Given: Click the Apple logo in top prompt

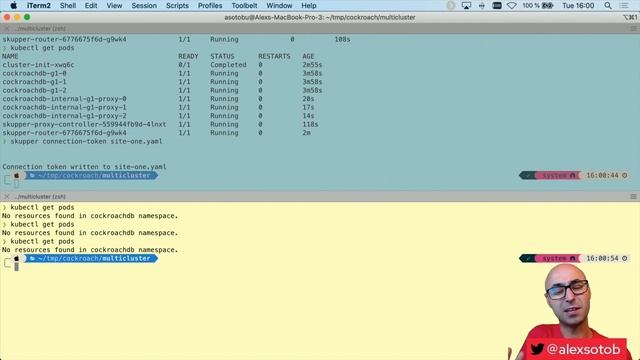Looking at the screenshot, I should tap(16, 176).
